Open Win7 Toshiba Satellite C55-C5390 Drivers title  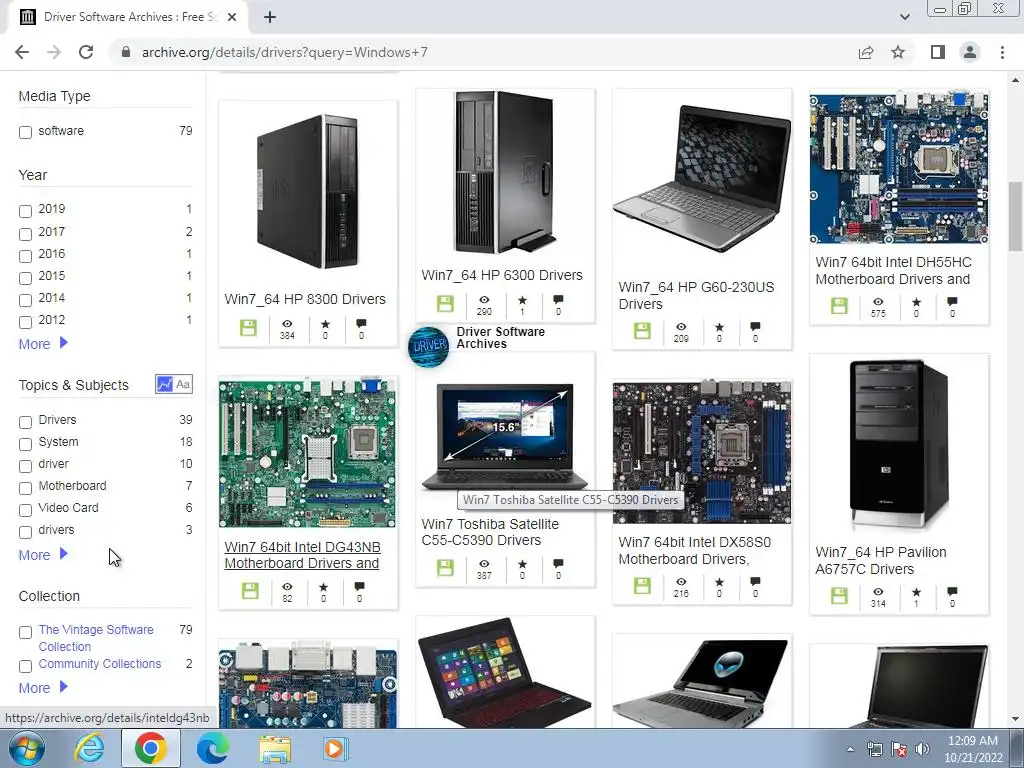tap(490, 532)
